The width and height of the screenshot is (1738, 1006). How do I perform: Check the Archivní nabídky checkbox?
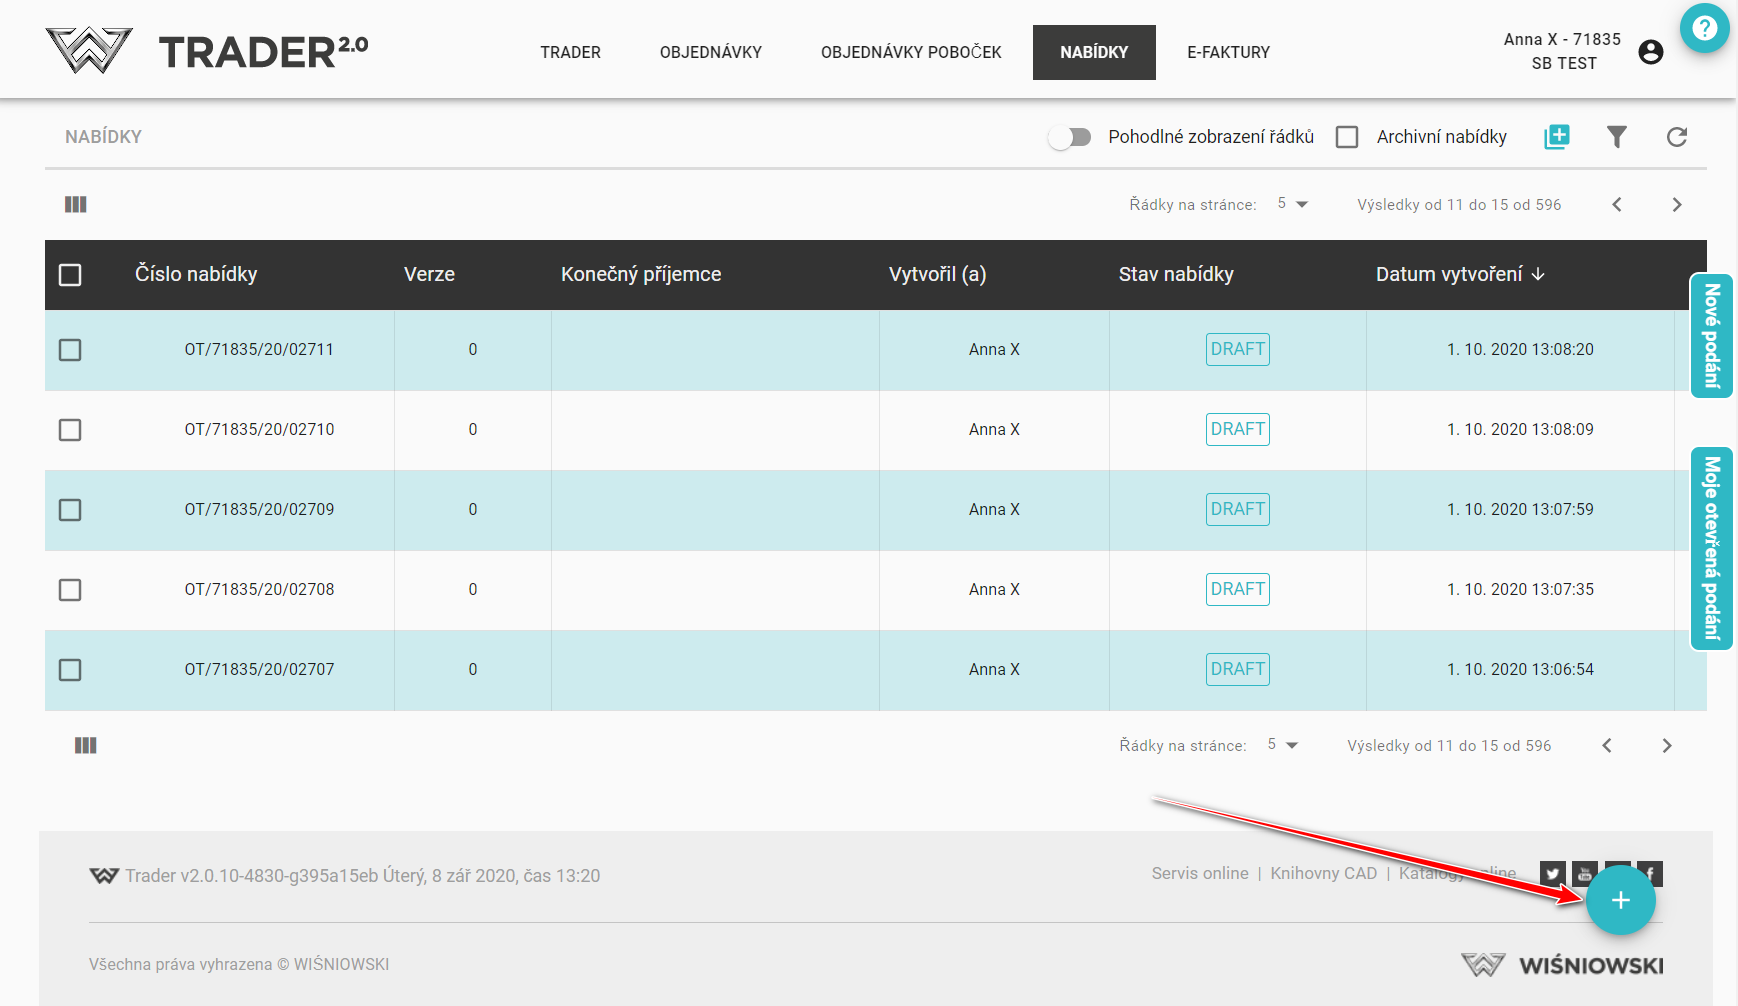click(1347, 137)
